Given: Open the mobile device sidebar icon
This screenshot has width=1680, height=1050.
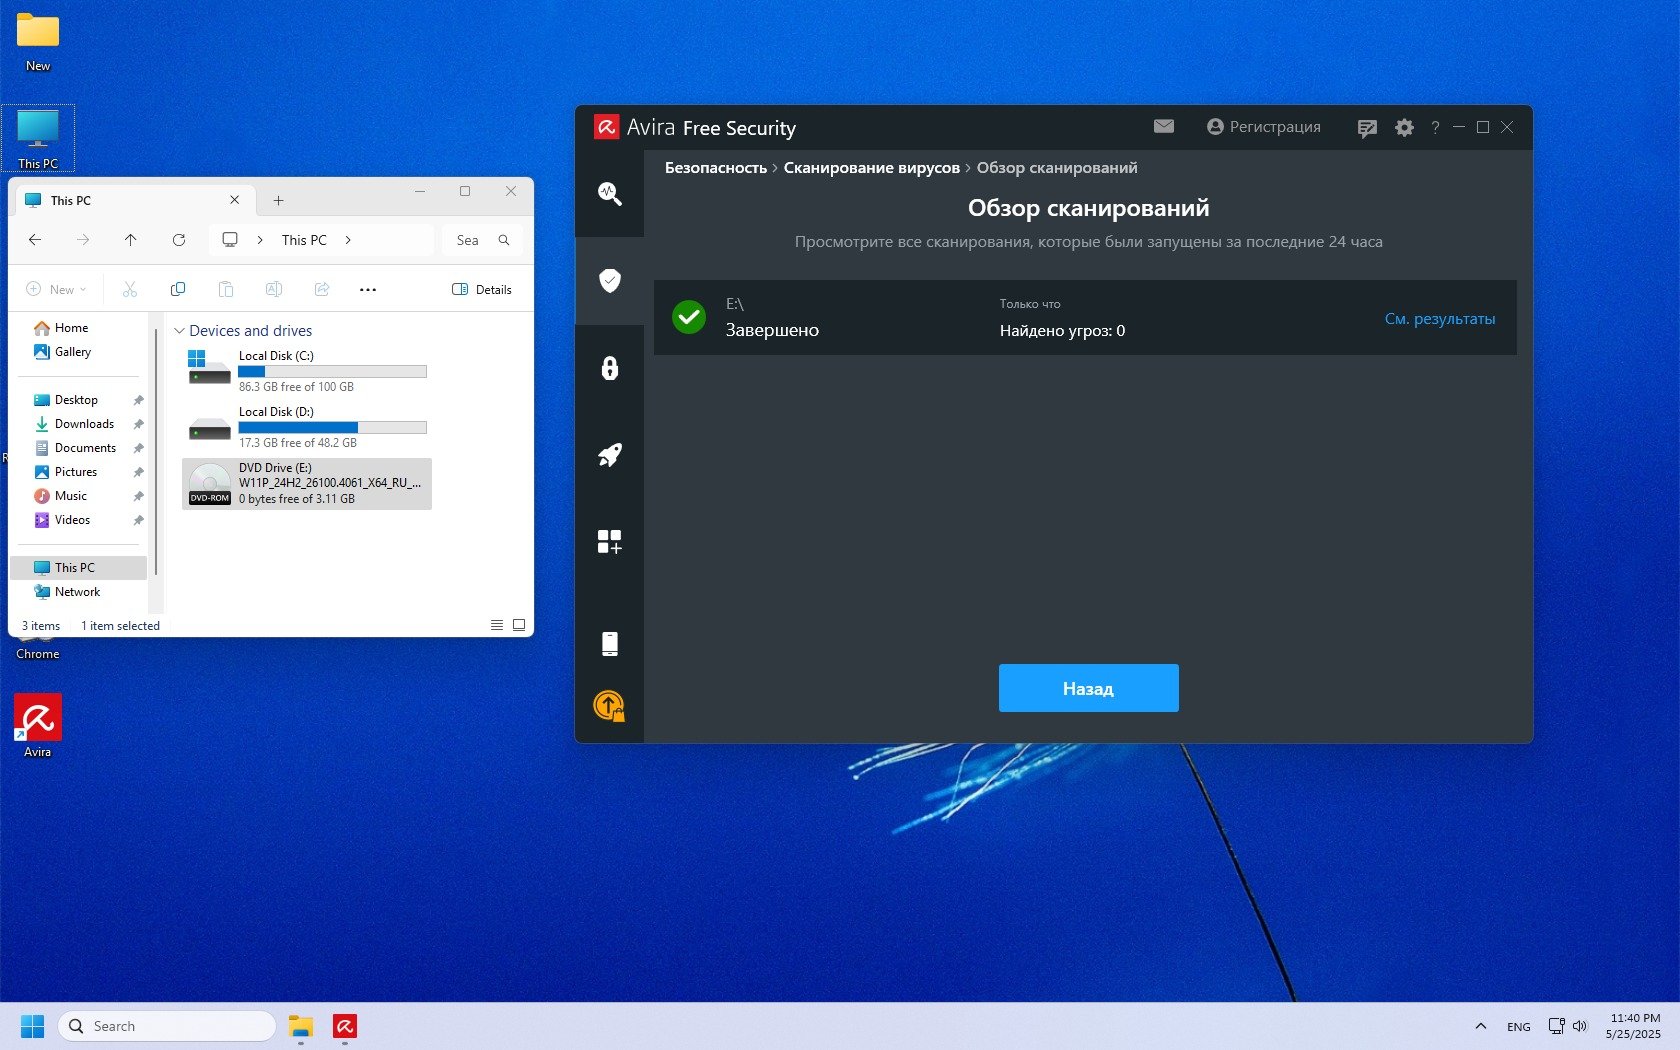Looking at the screenshot, I should [x=609, y=644].
